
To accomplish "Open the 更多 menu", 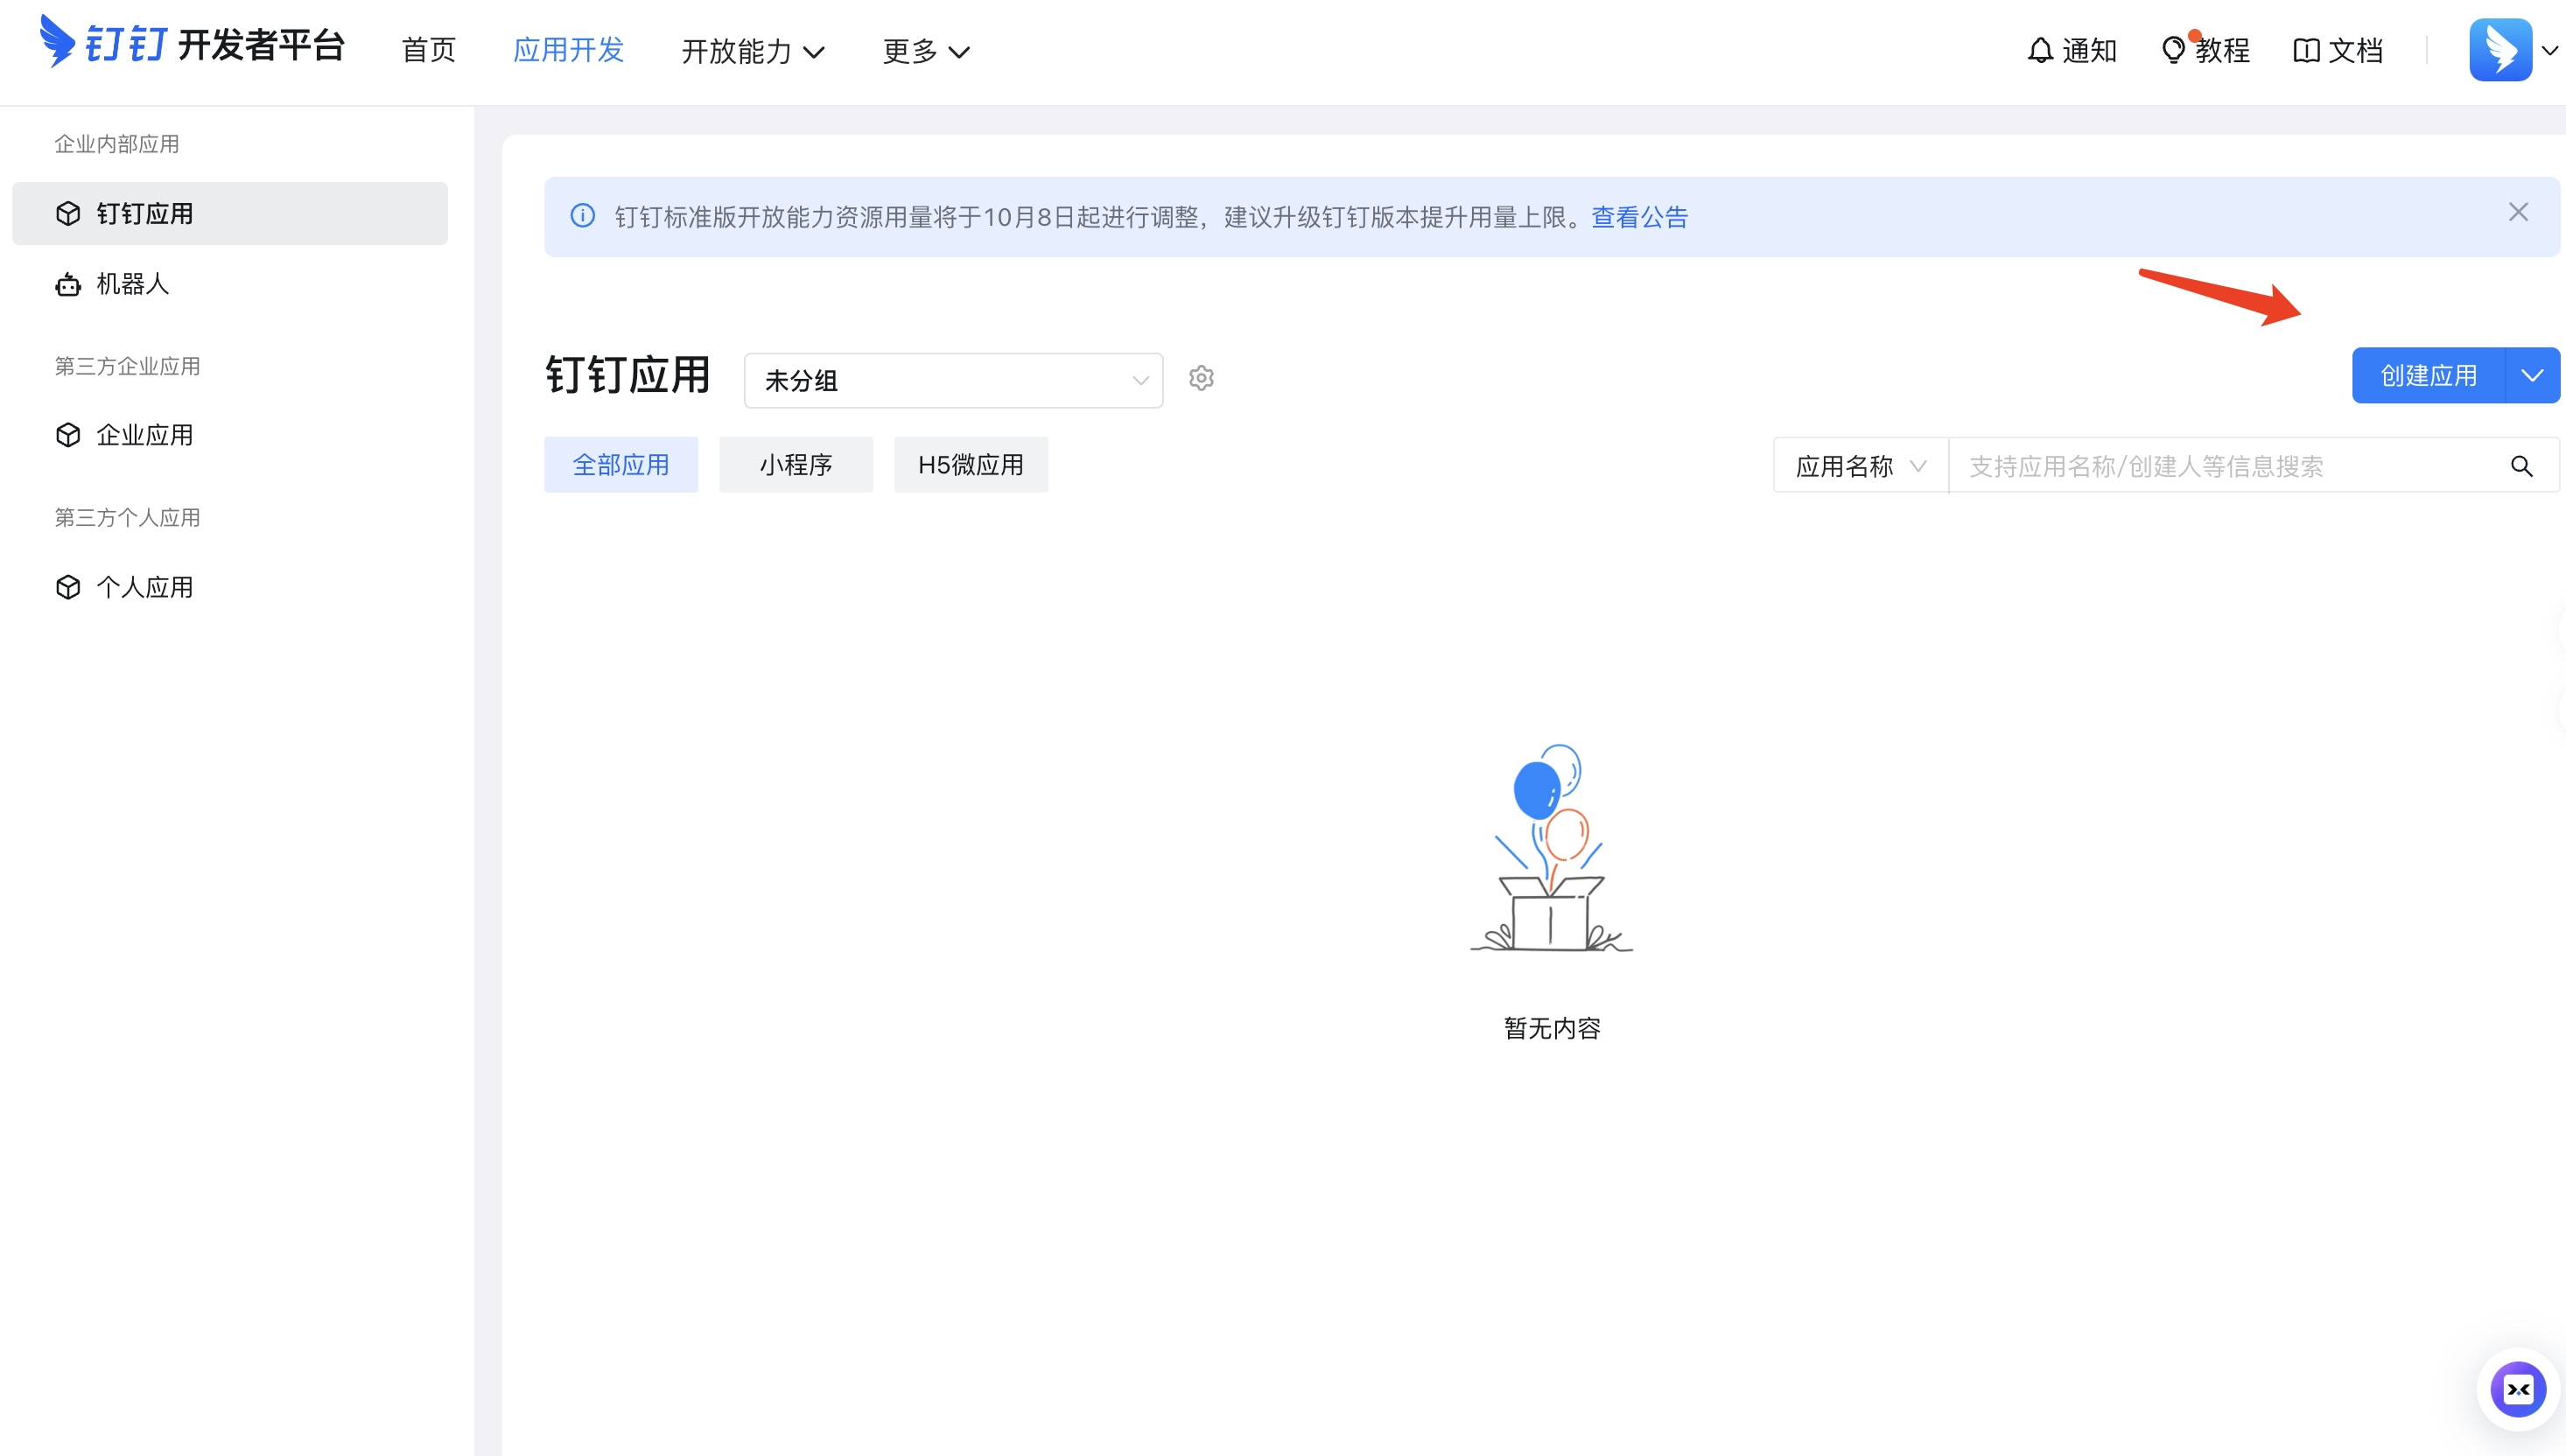I will pyautogui.click(x=924, y=51).
